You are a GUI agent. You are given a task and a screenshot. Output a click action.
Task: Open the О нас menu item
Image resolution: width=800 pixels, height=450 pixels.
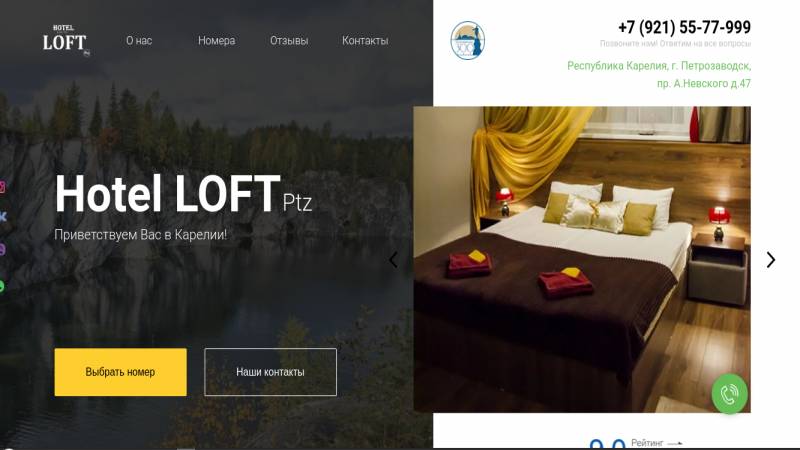coord(139,40)
